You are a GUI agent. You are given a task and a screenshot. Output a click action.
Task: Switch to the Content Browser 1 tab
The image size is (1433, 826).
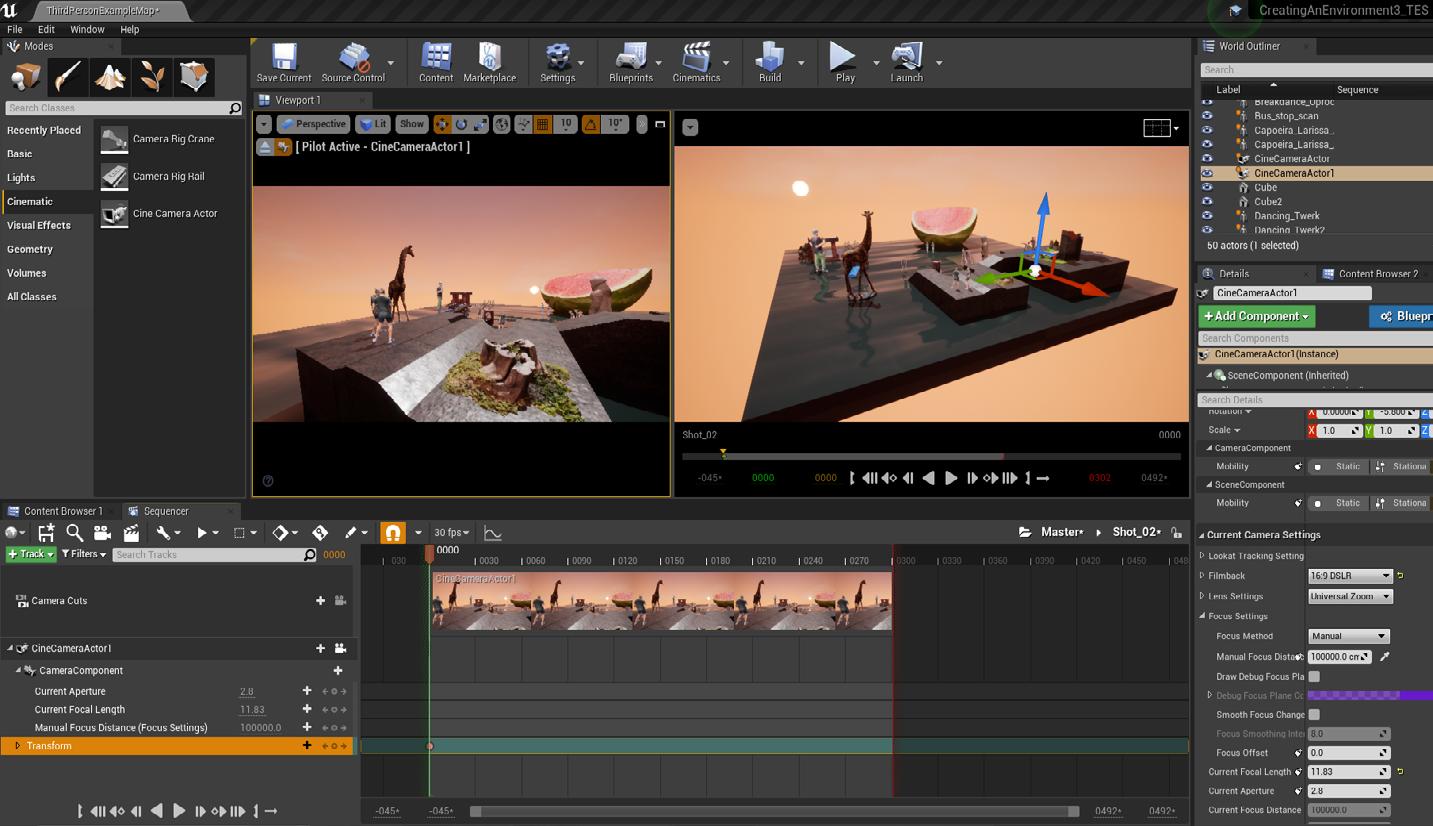pyautogui.click(x=62, y=511)
